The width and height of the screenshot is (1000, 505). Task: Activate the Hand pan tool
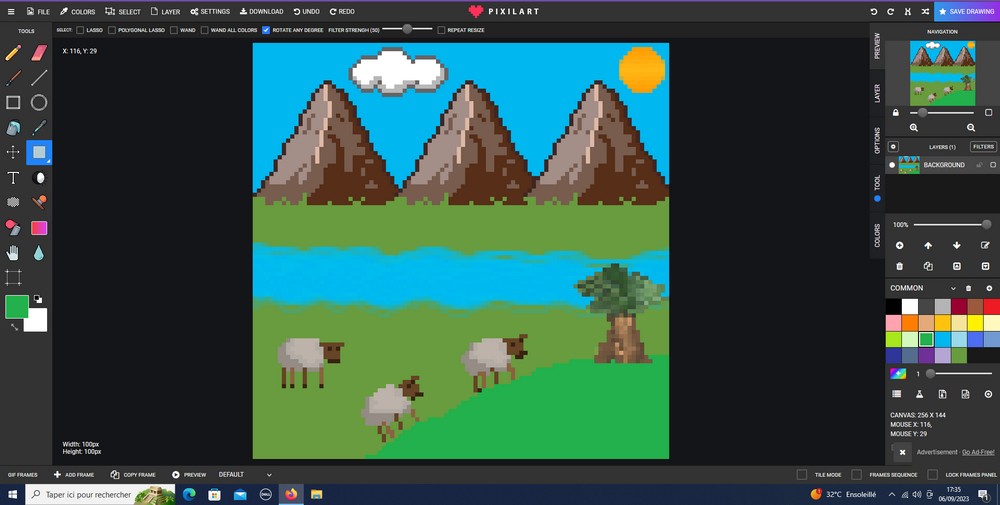tap(13, 253)
